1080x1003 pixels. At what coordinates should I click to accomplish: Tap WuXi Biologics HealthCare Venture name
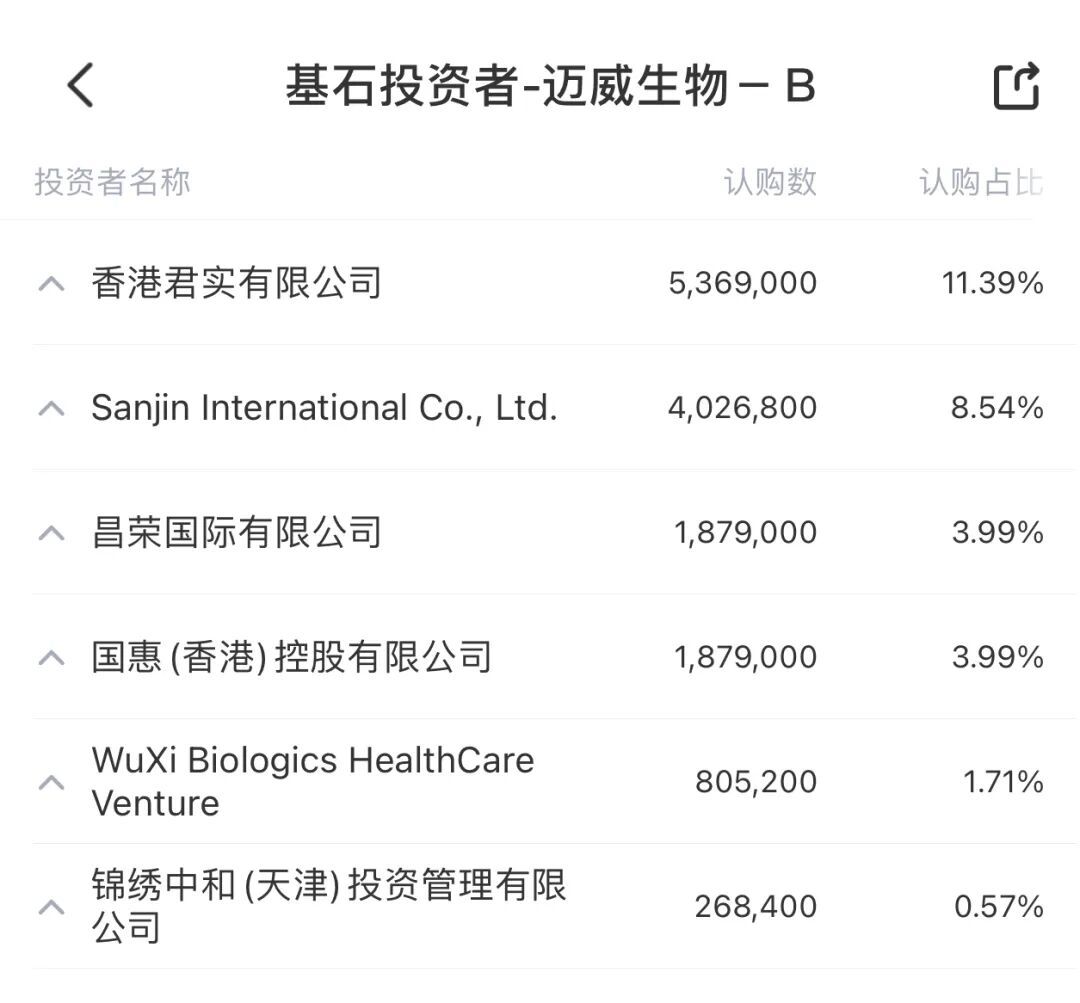(312, 781)
